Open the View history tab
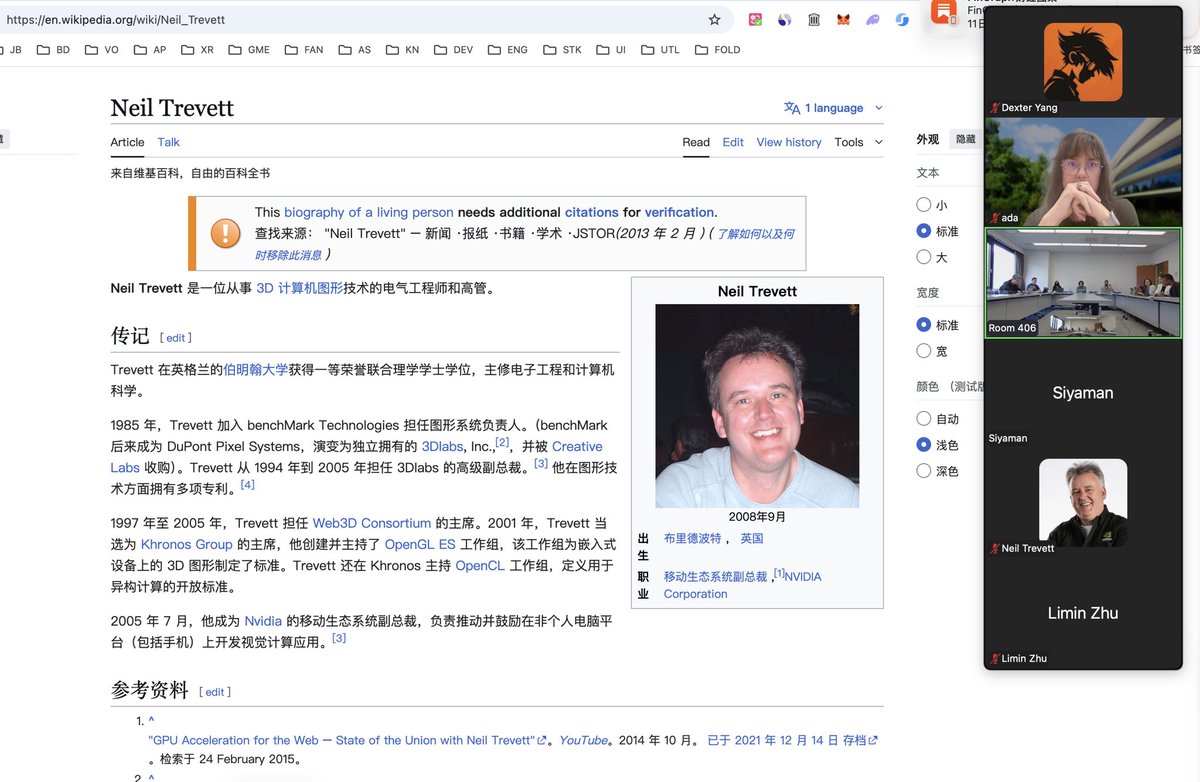Viewport: 1200px width, 782px height. (789, 142)
